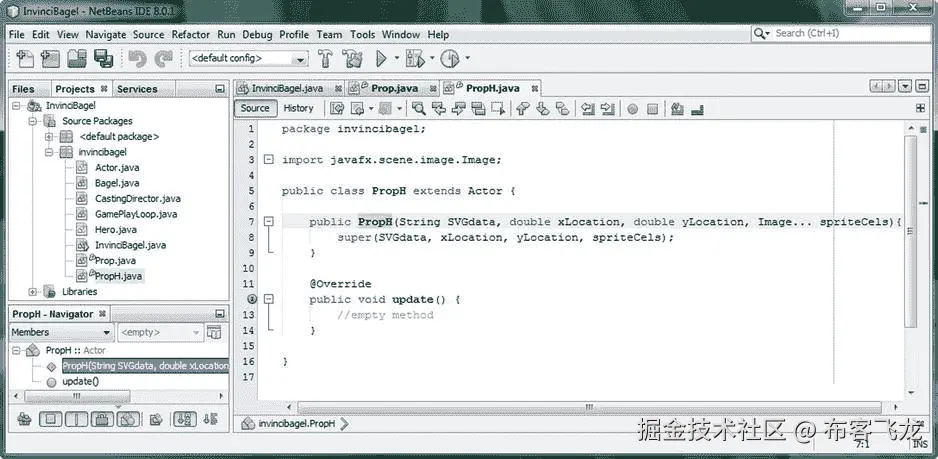Click the Profile Project clock icon
Screen dimensions: 938x459
point(450,59)
